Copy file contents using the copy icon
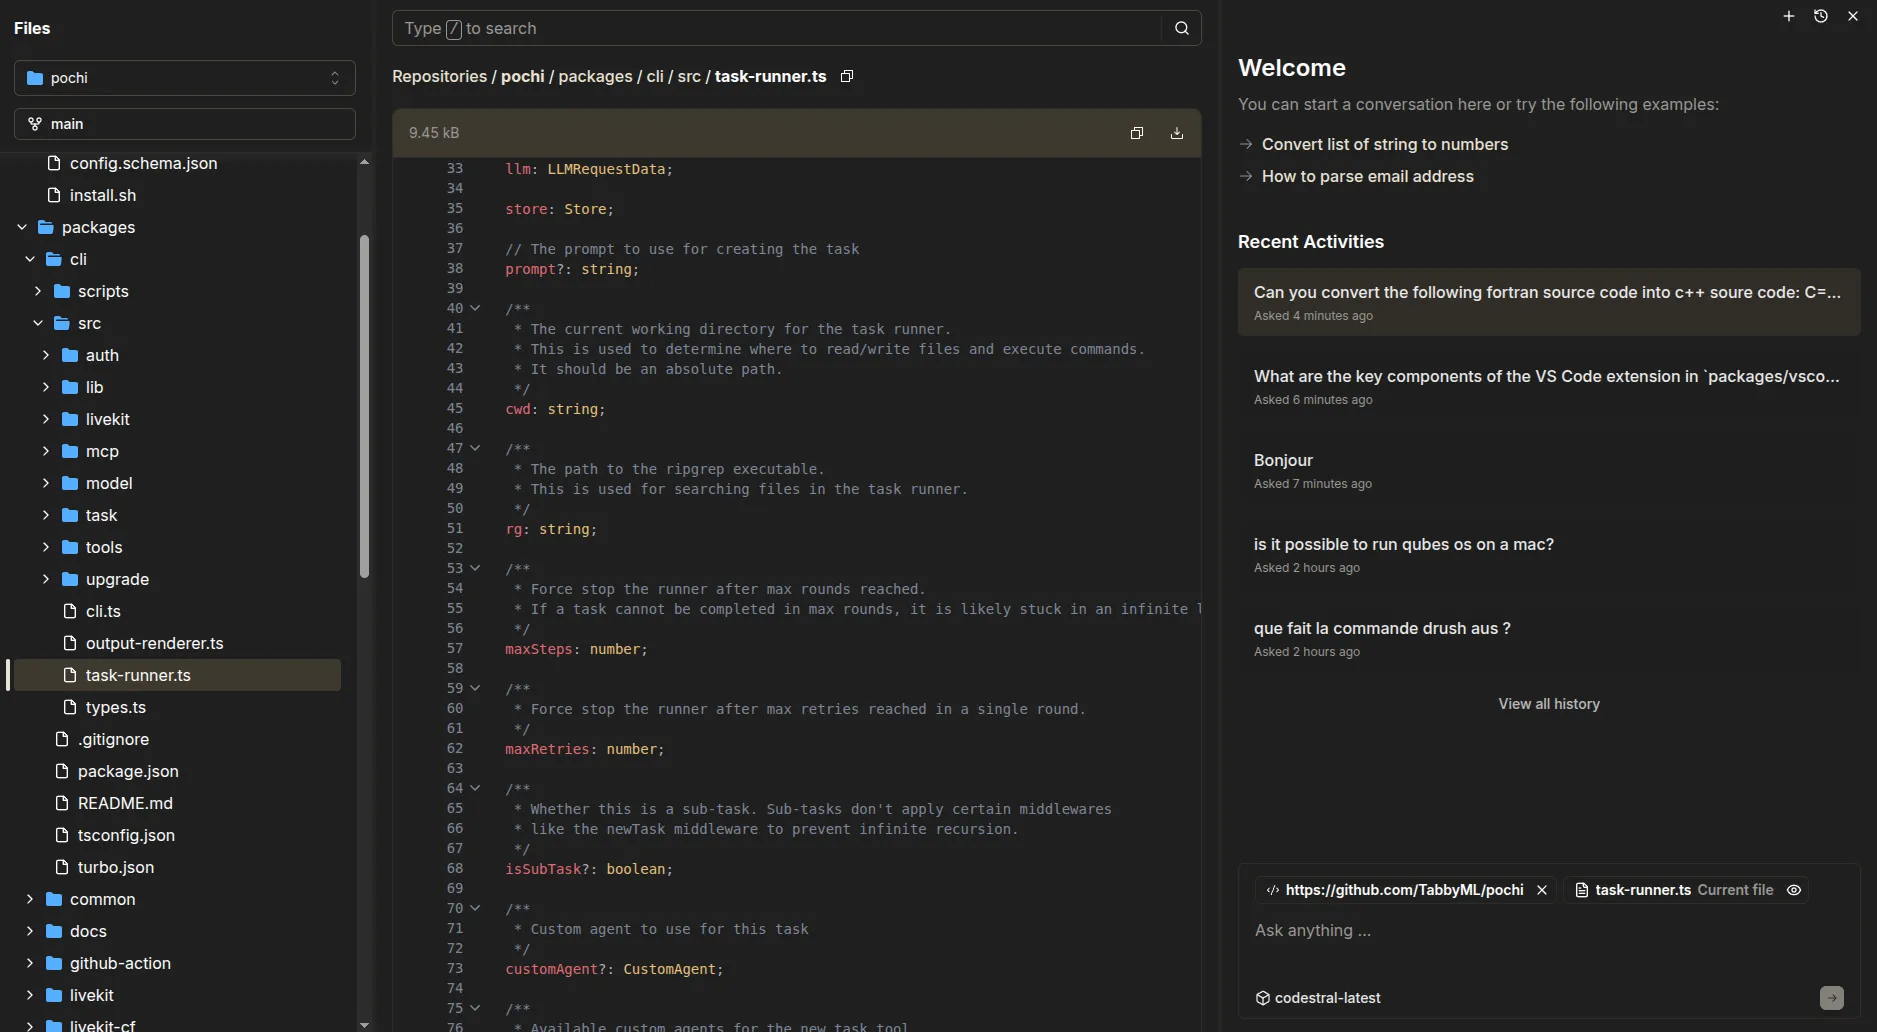Screen dimensions: 1877x1032 pos(1137,132)
